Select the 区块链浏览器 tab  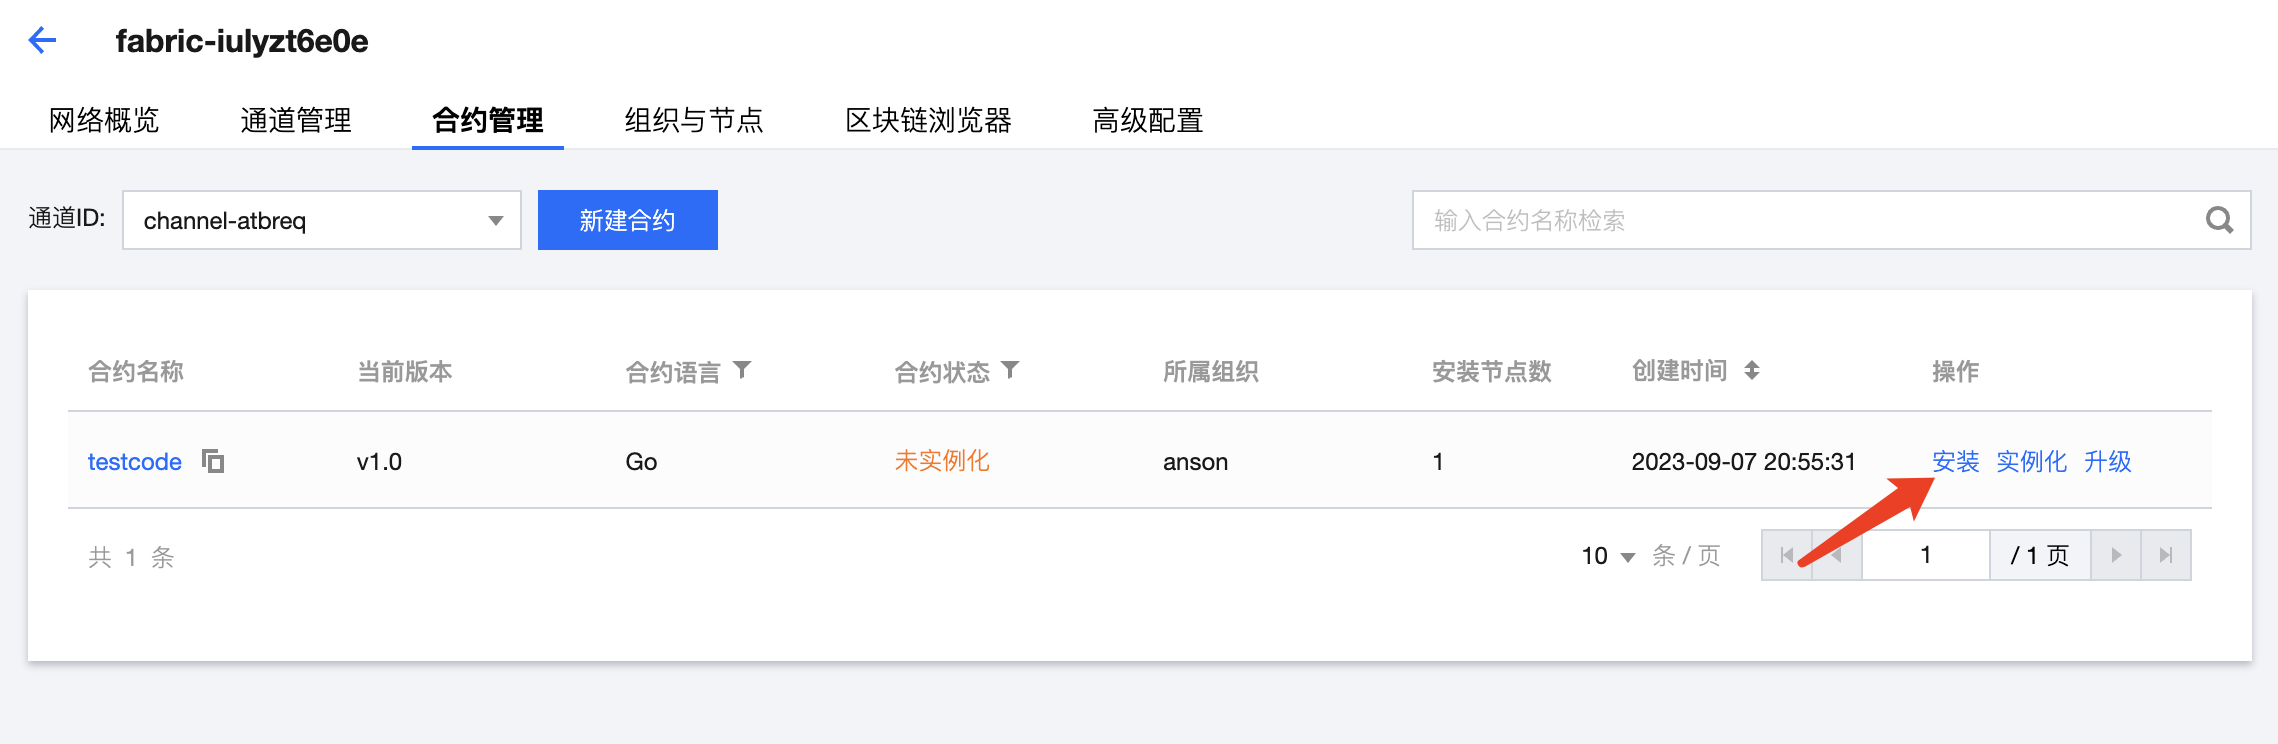tap(928, 120)
